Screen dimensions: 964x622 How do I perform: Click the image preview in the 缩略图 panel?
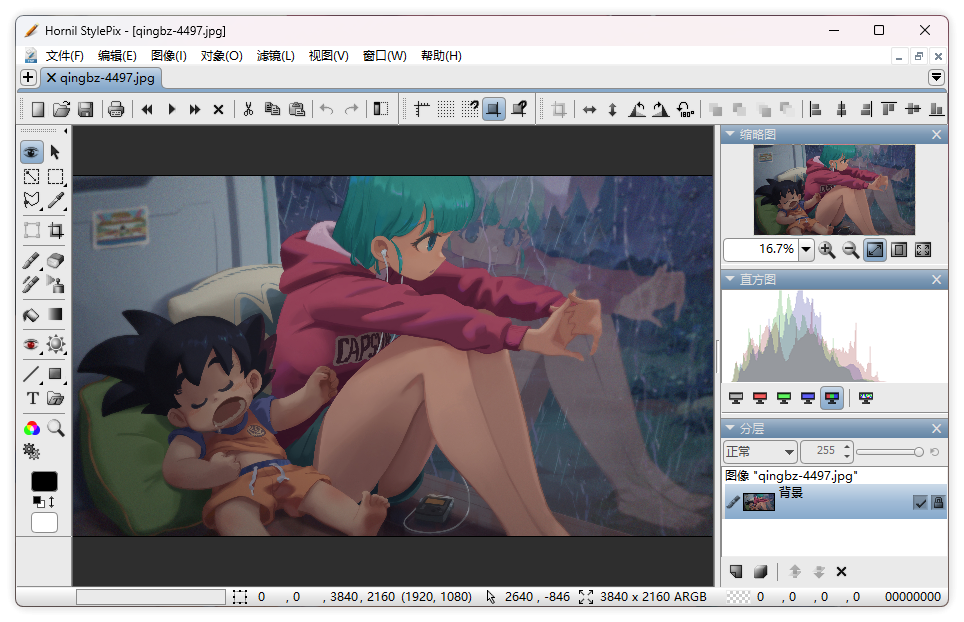pos(834,190)
